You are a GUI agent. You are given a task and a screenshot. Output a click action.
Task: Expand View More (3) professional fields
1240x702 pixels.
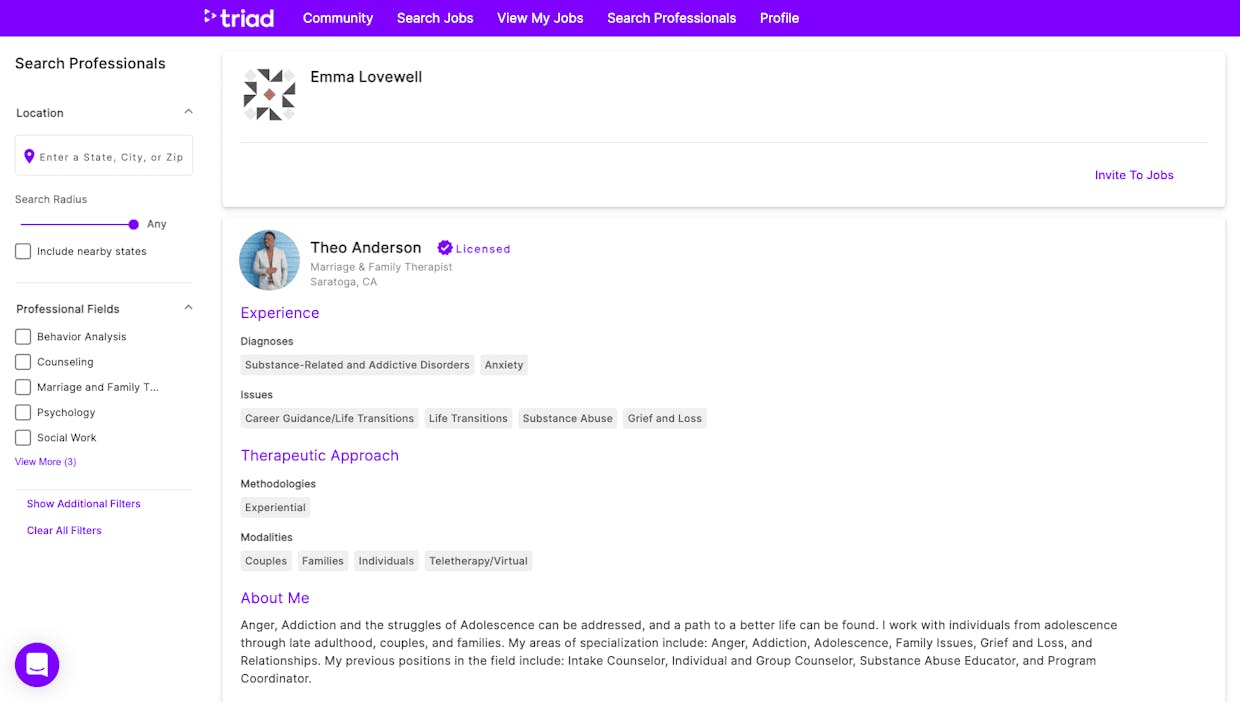click(45, 462)
